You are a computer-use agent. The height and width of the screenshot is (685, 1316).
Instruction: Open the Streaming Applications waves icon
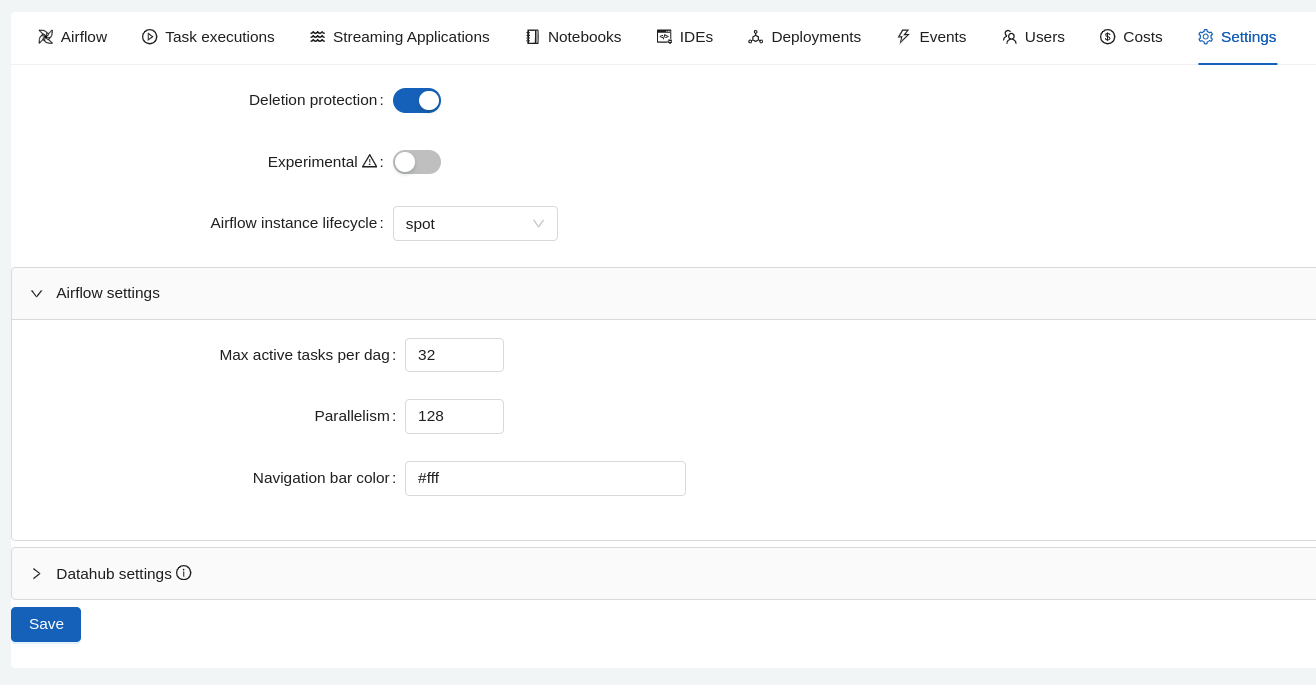317,36
